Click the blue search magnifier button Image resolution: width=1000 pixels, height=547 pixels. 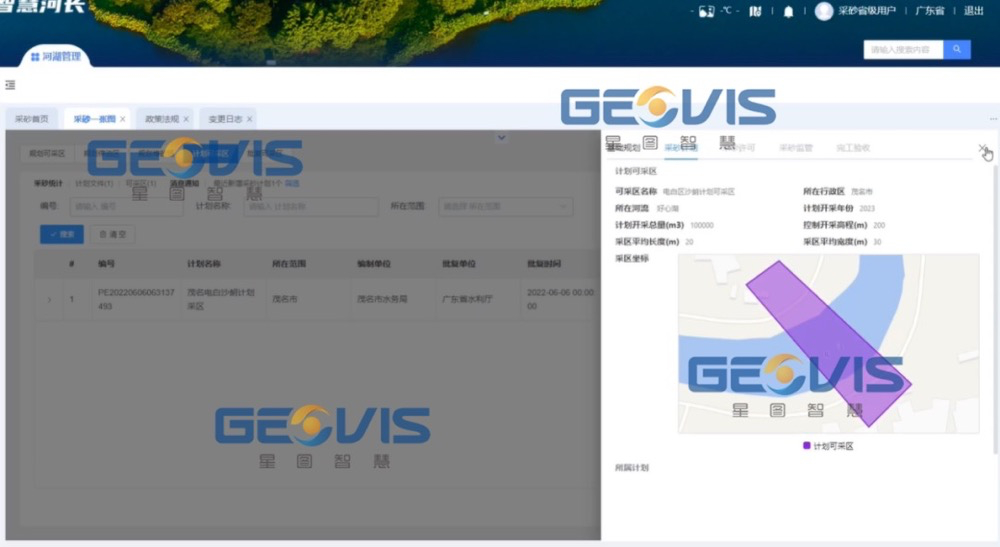tap(957, 49)
